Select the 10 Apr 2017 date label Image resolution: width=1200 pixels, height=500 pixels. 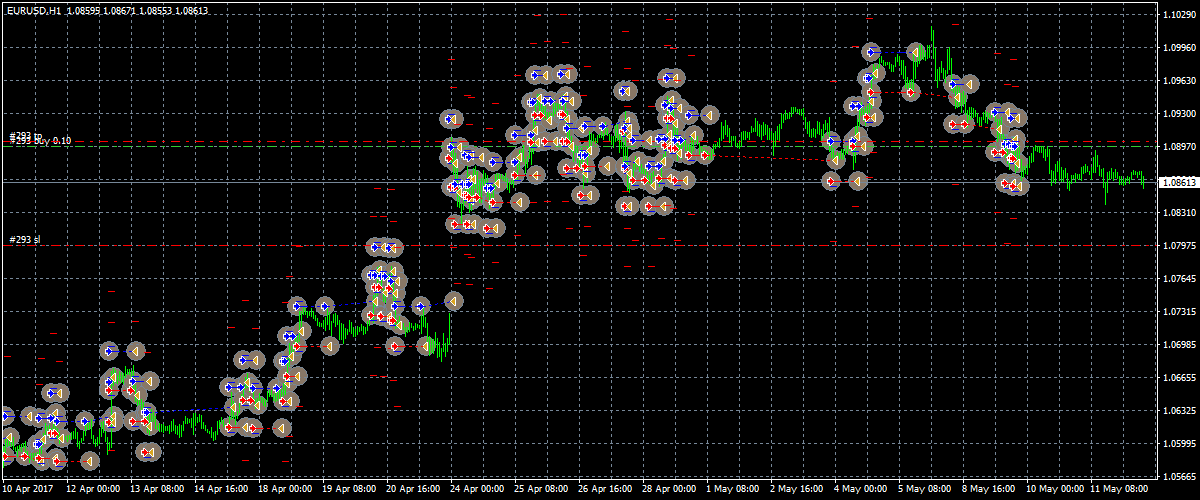(28, 490)
